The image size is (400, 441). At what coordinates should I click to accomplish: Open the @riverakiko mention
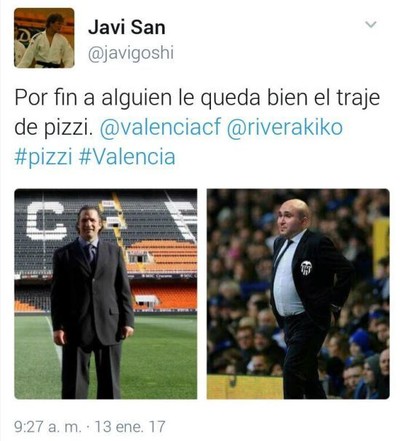285,127
